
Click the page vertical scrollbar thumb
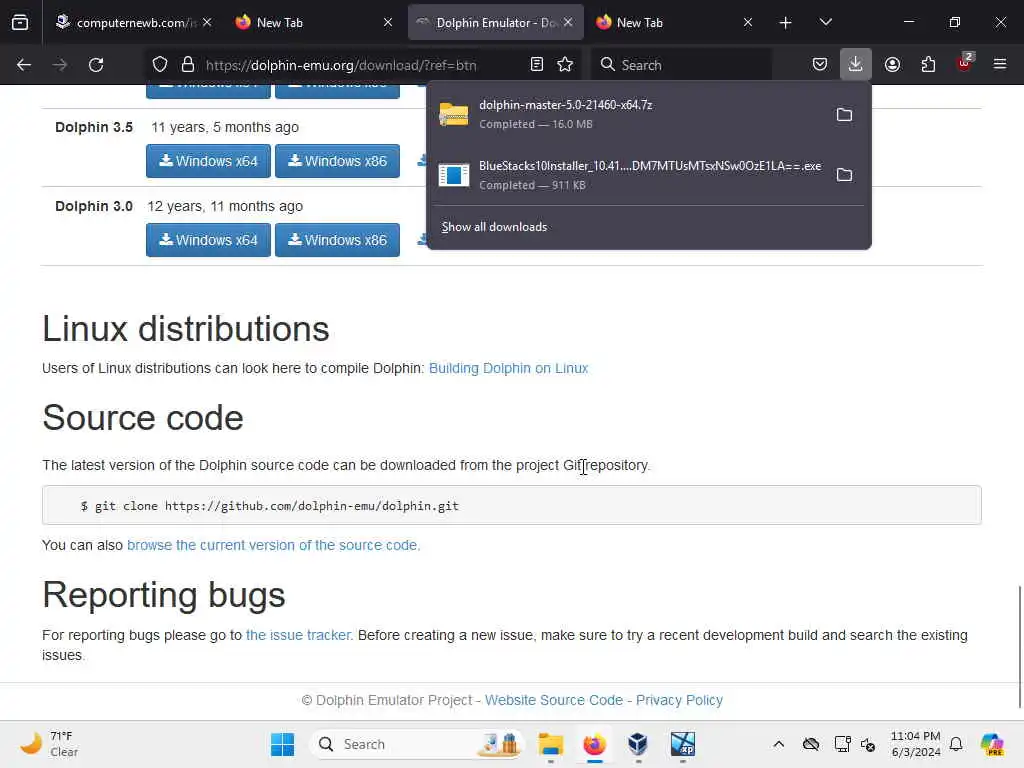(1019, 647)
